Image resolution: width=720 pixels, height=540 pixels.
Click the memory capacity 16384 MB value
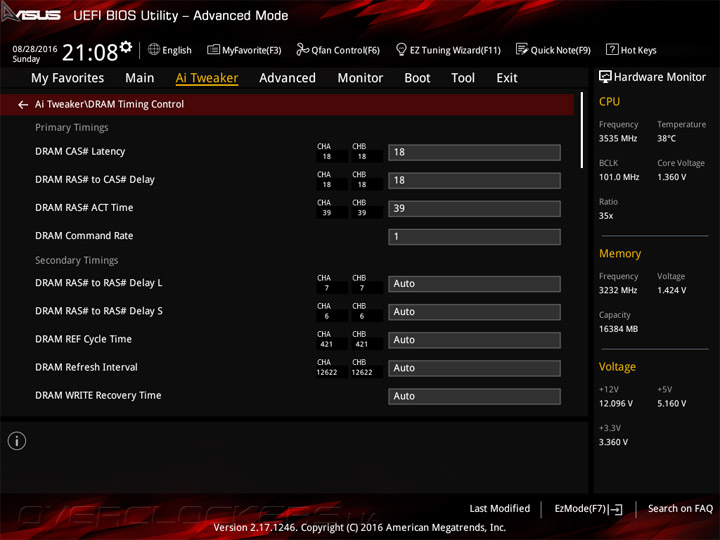point(618,329)
